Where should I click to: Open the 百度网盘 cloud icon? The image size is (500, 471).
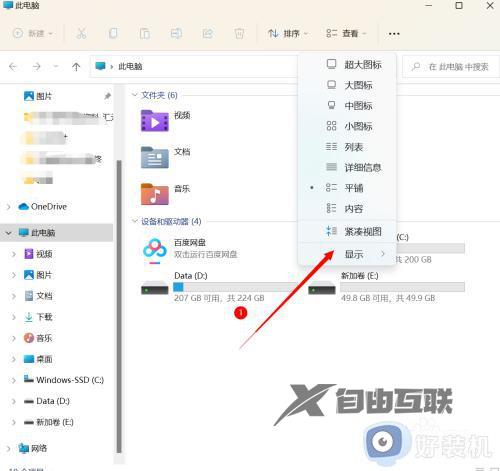155,251
